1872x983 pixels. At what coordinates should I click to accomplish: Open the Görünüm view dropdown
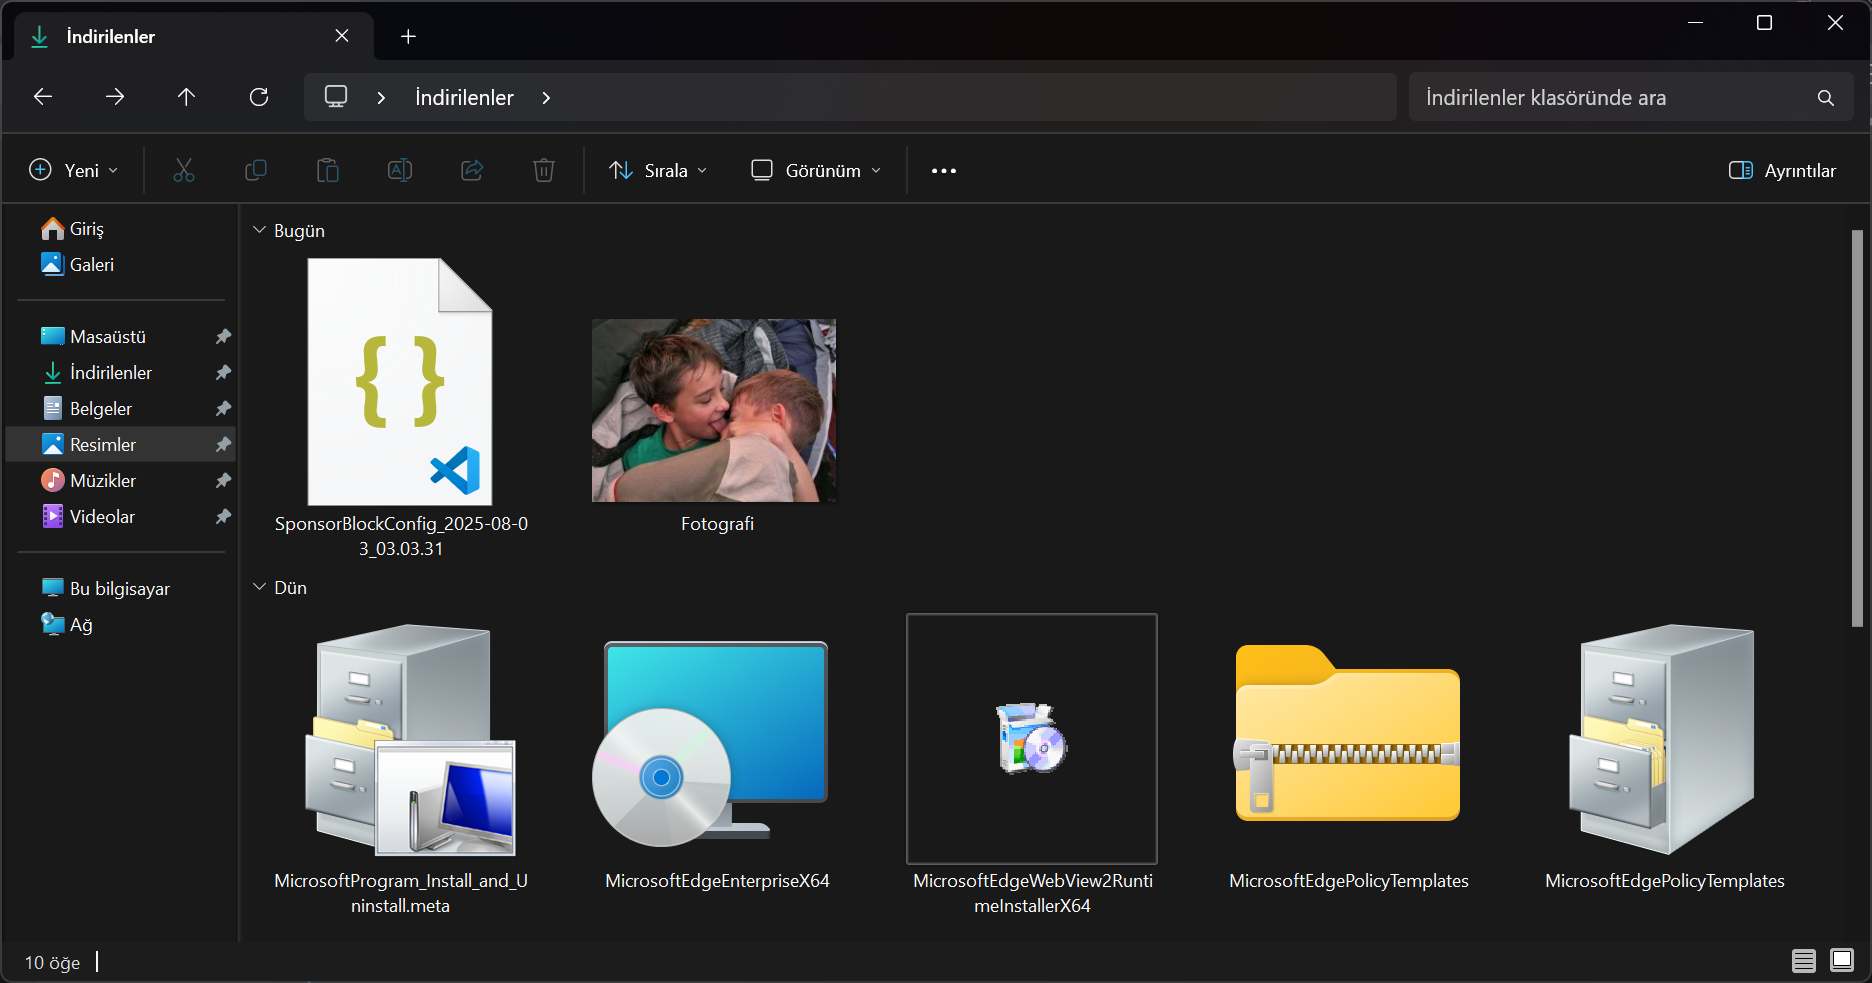pos(816,170)
